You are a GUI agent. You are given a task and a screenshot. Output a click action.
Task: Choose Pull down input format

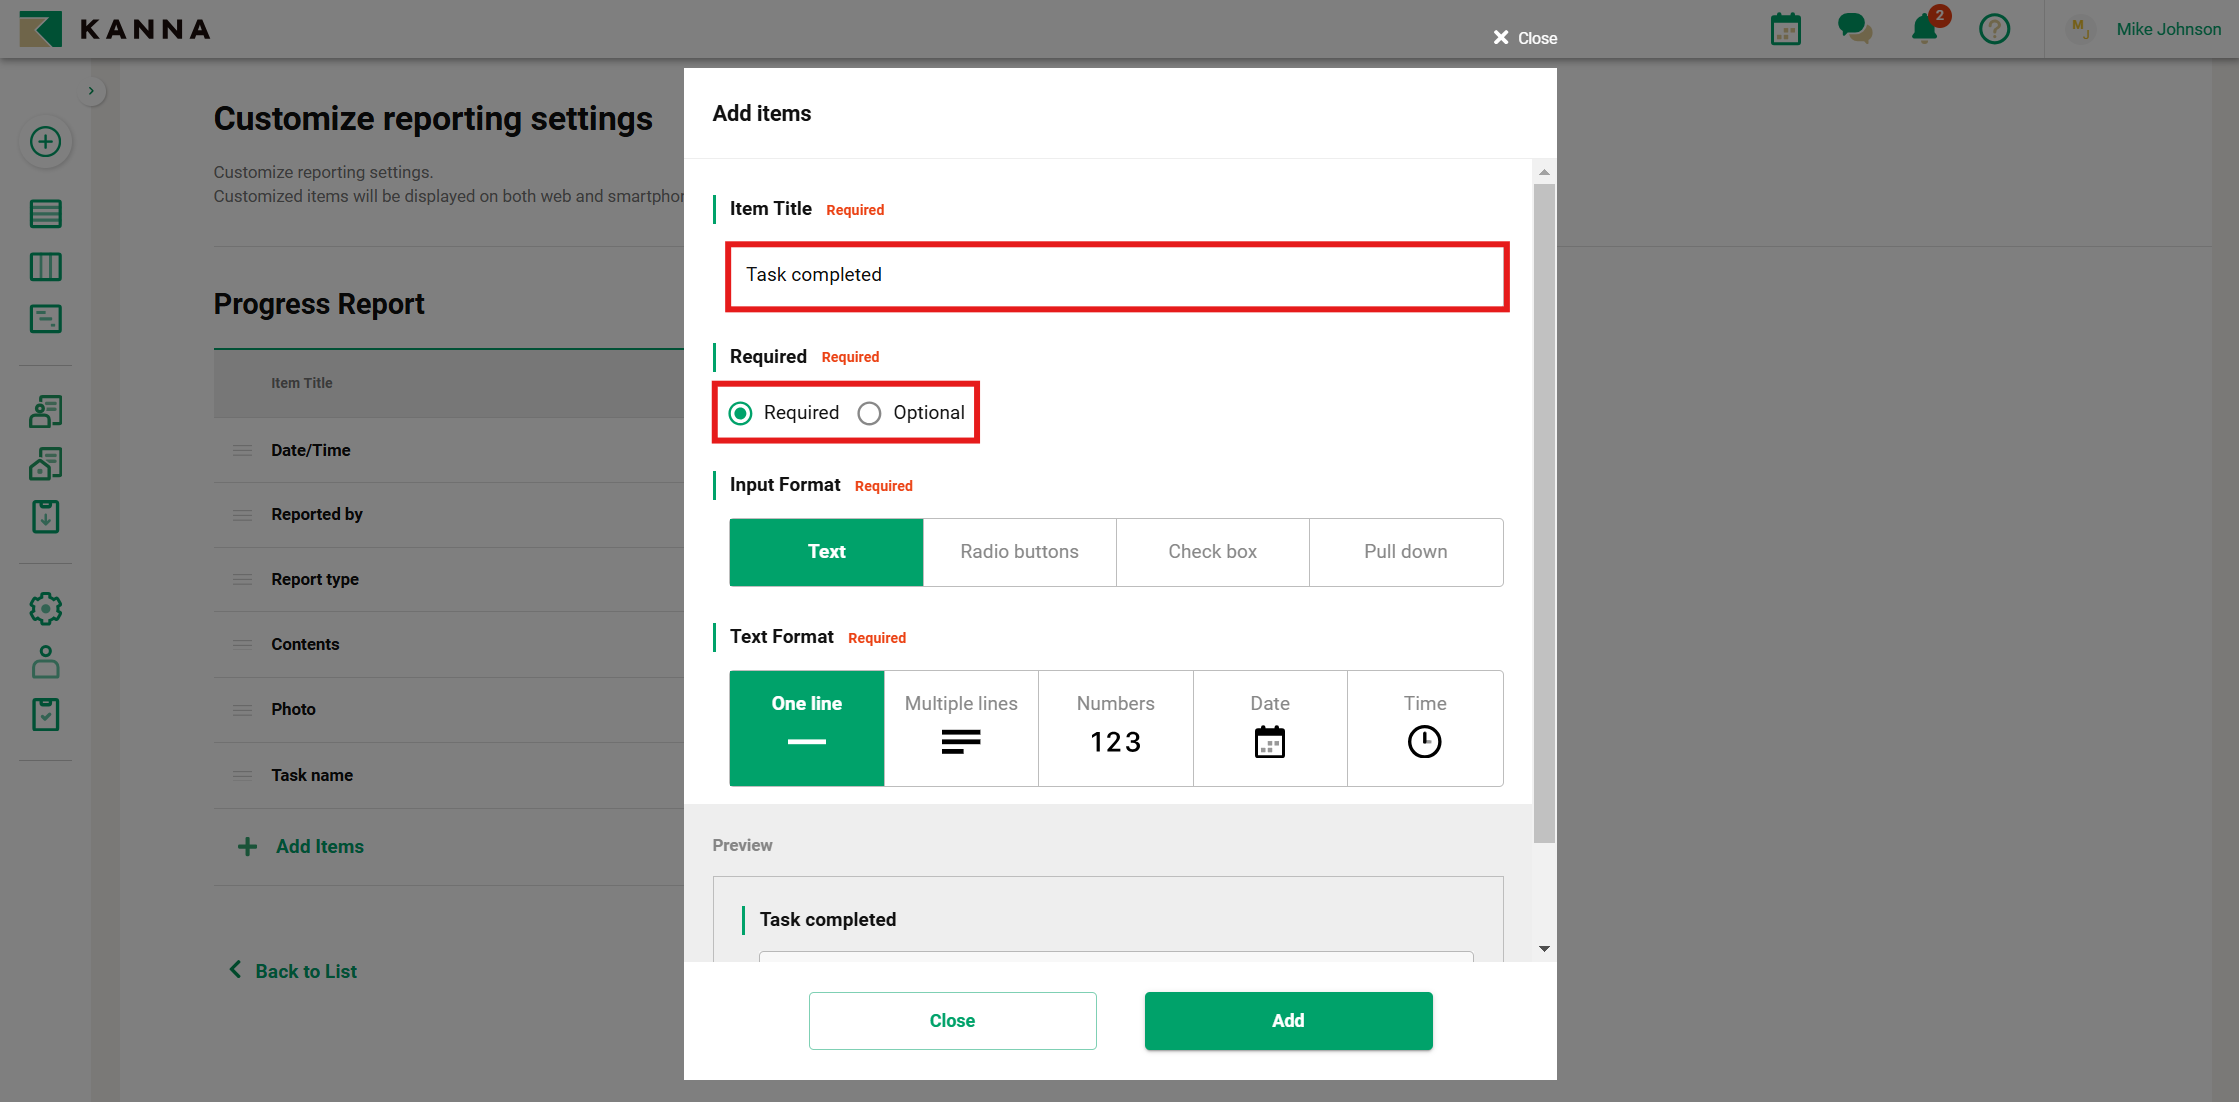pyautogui.click(x=1405, y=552)
